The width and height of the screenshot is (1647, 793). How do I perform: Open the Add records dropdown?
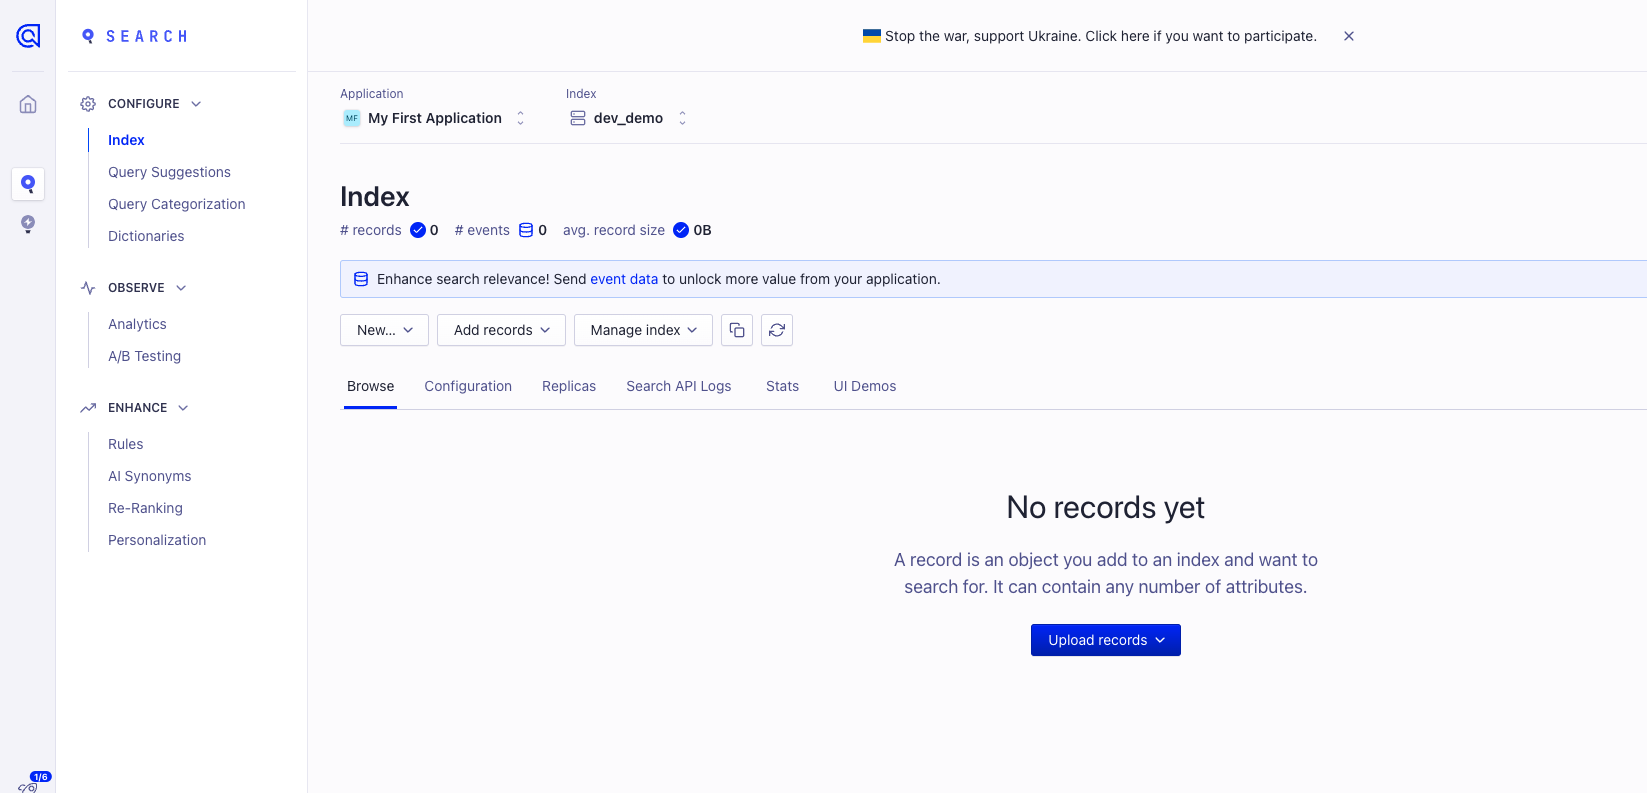(x=501, y=330)
